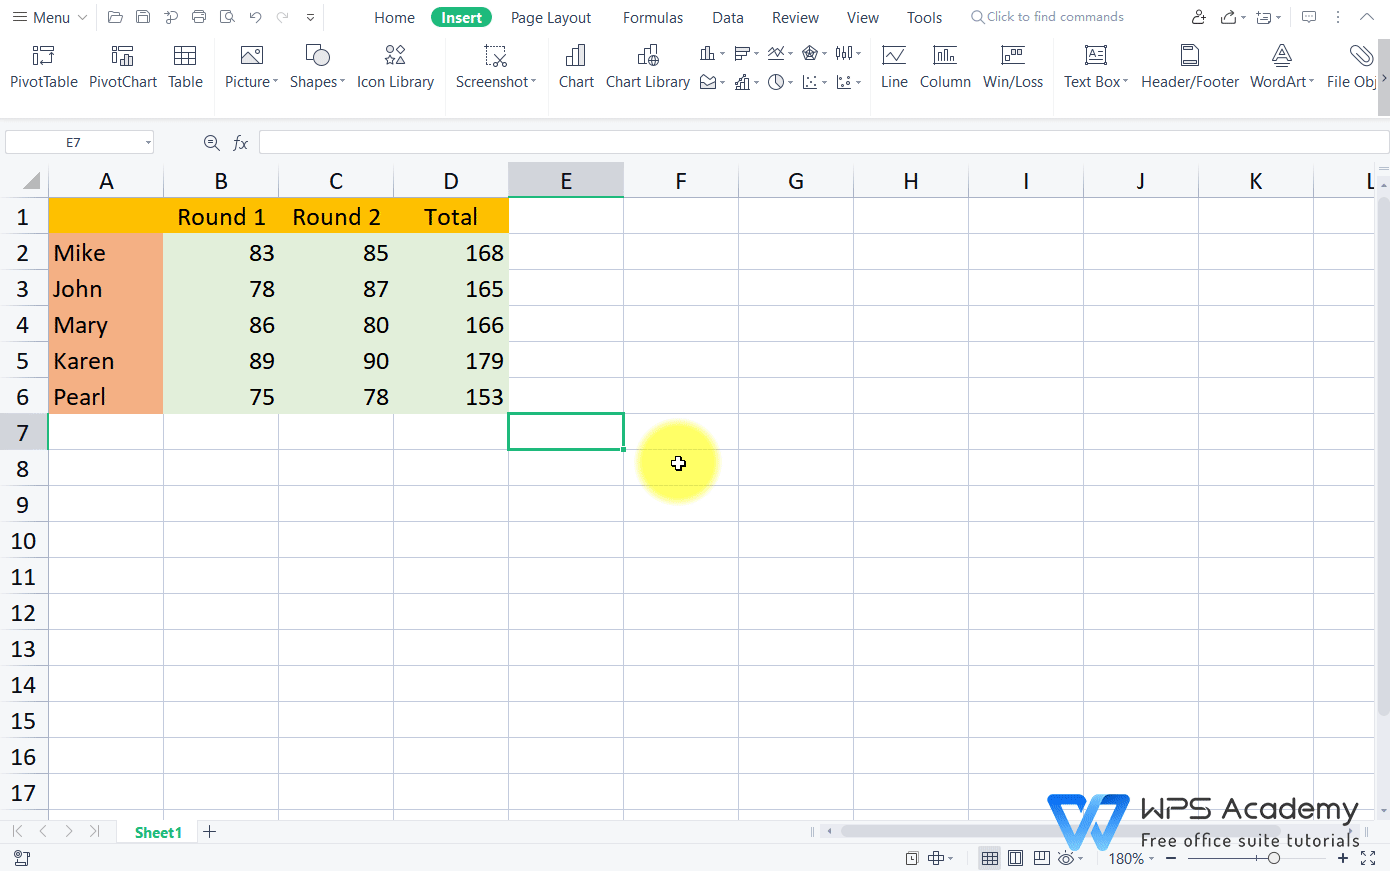Switch to Page Layout view in status bar
Image resolution: width=1390 pixels, height=871 pixels.
pyautogui.click(x=1016, y=858)
